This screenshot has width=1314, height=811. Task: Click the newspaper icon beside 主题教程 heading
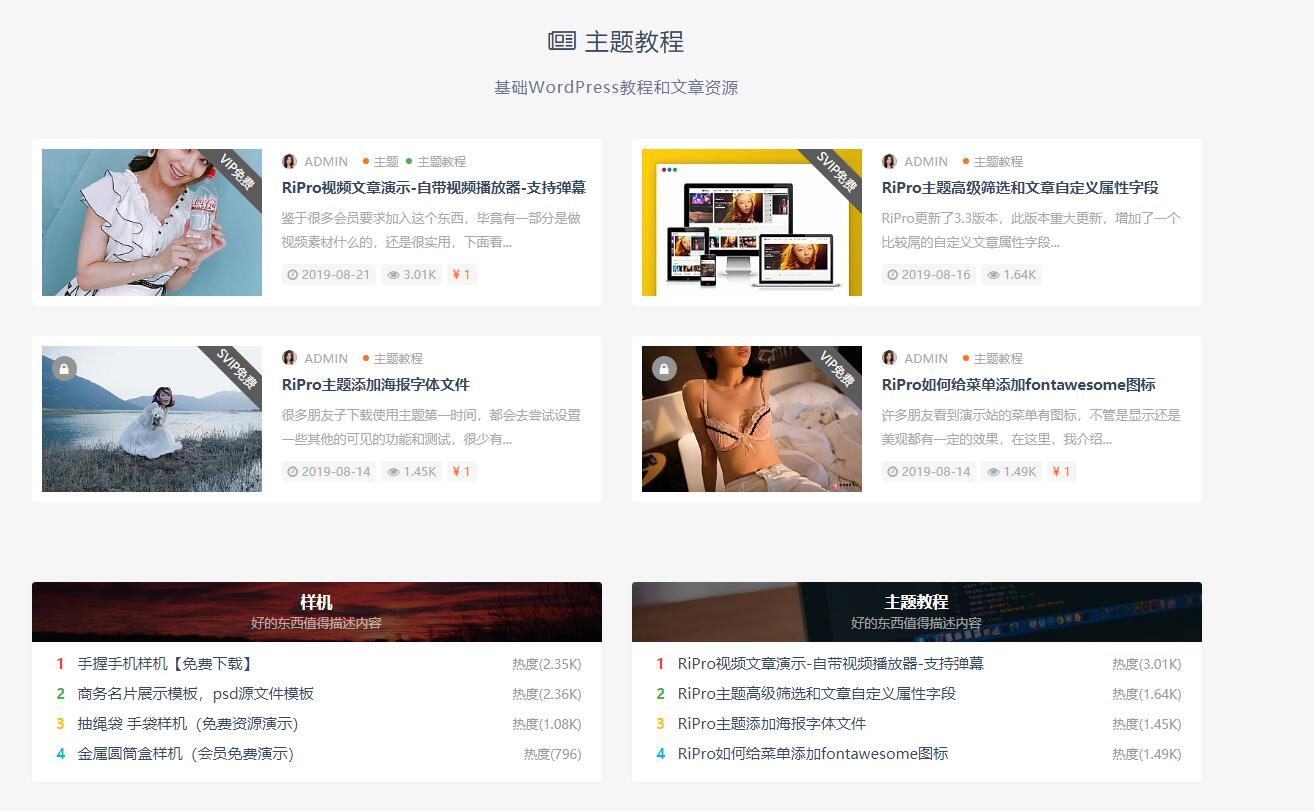562,41
